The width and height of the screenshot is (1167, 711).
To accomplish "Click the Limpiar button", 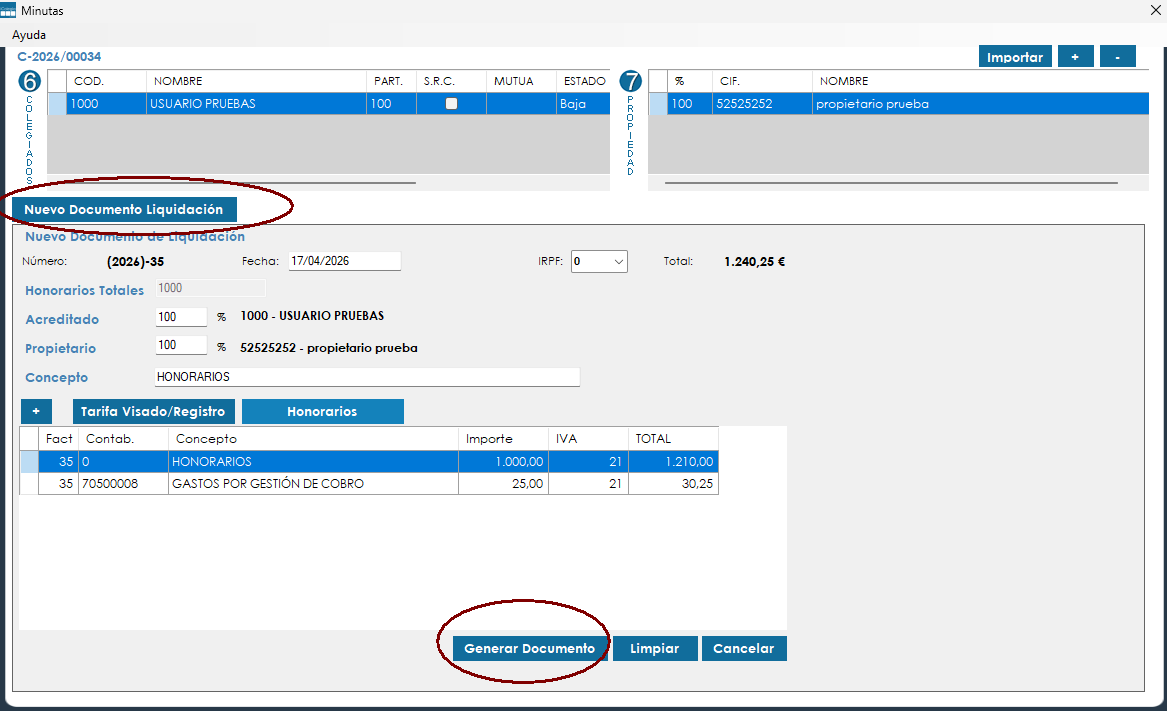I will [654, 649].
